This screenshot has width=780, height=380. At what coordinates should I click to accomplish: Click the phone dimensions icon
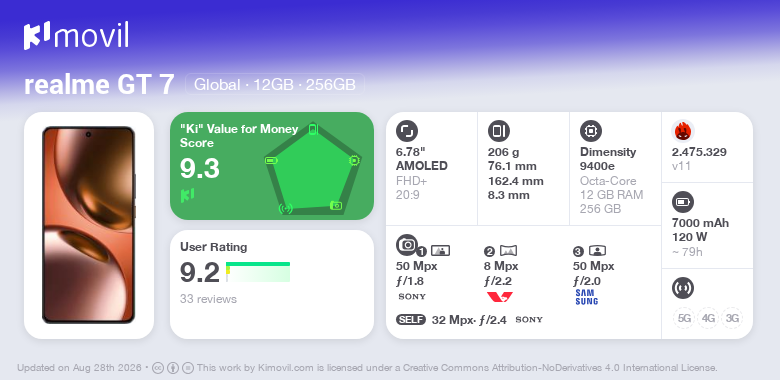coord(498,131)
